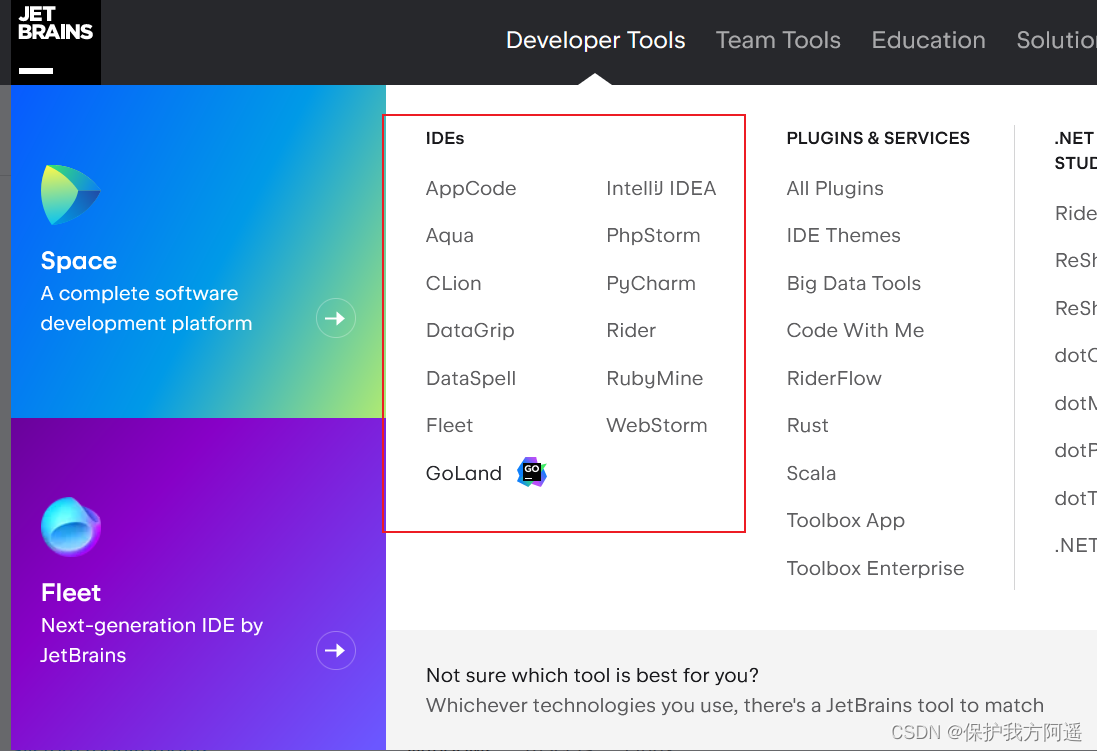This screenshot has width=1097, height=751.
Task: Select PhpStorm from the IDEs list
Action: click(653, 236)
